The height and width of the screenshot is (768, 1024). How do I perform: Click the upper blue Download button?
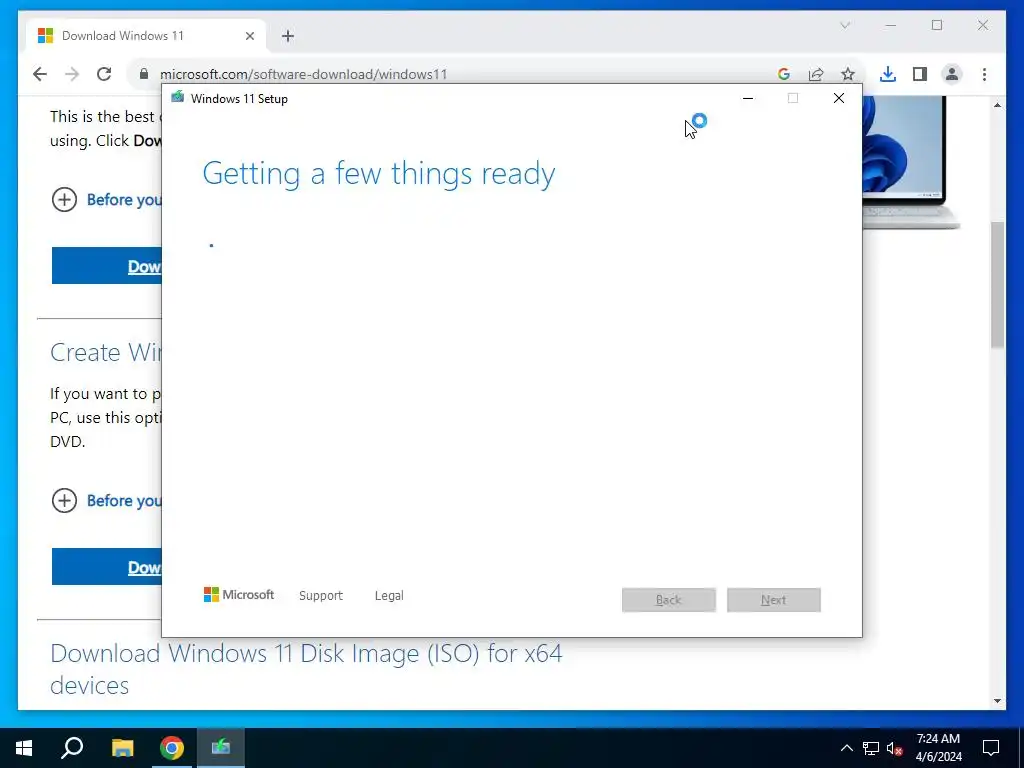pyautogui.click(x=106, y=266)
